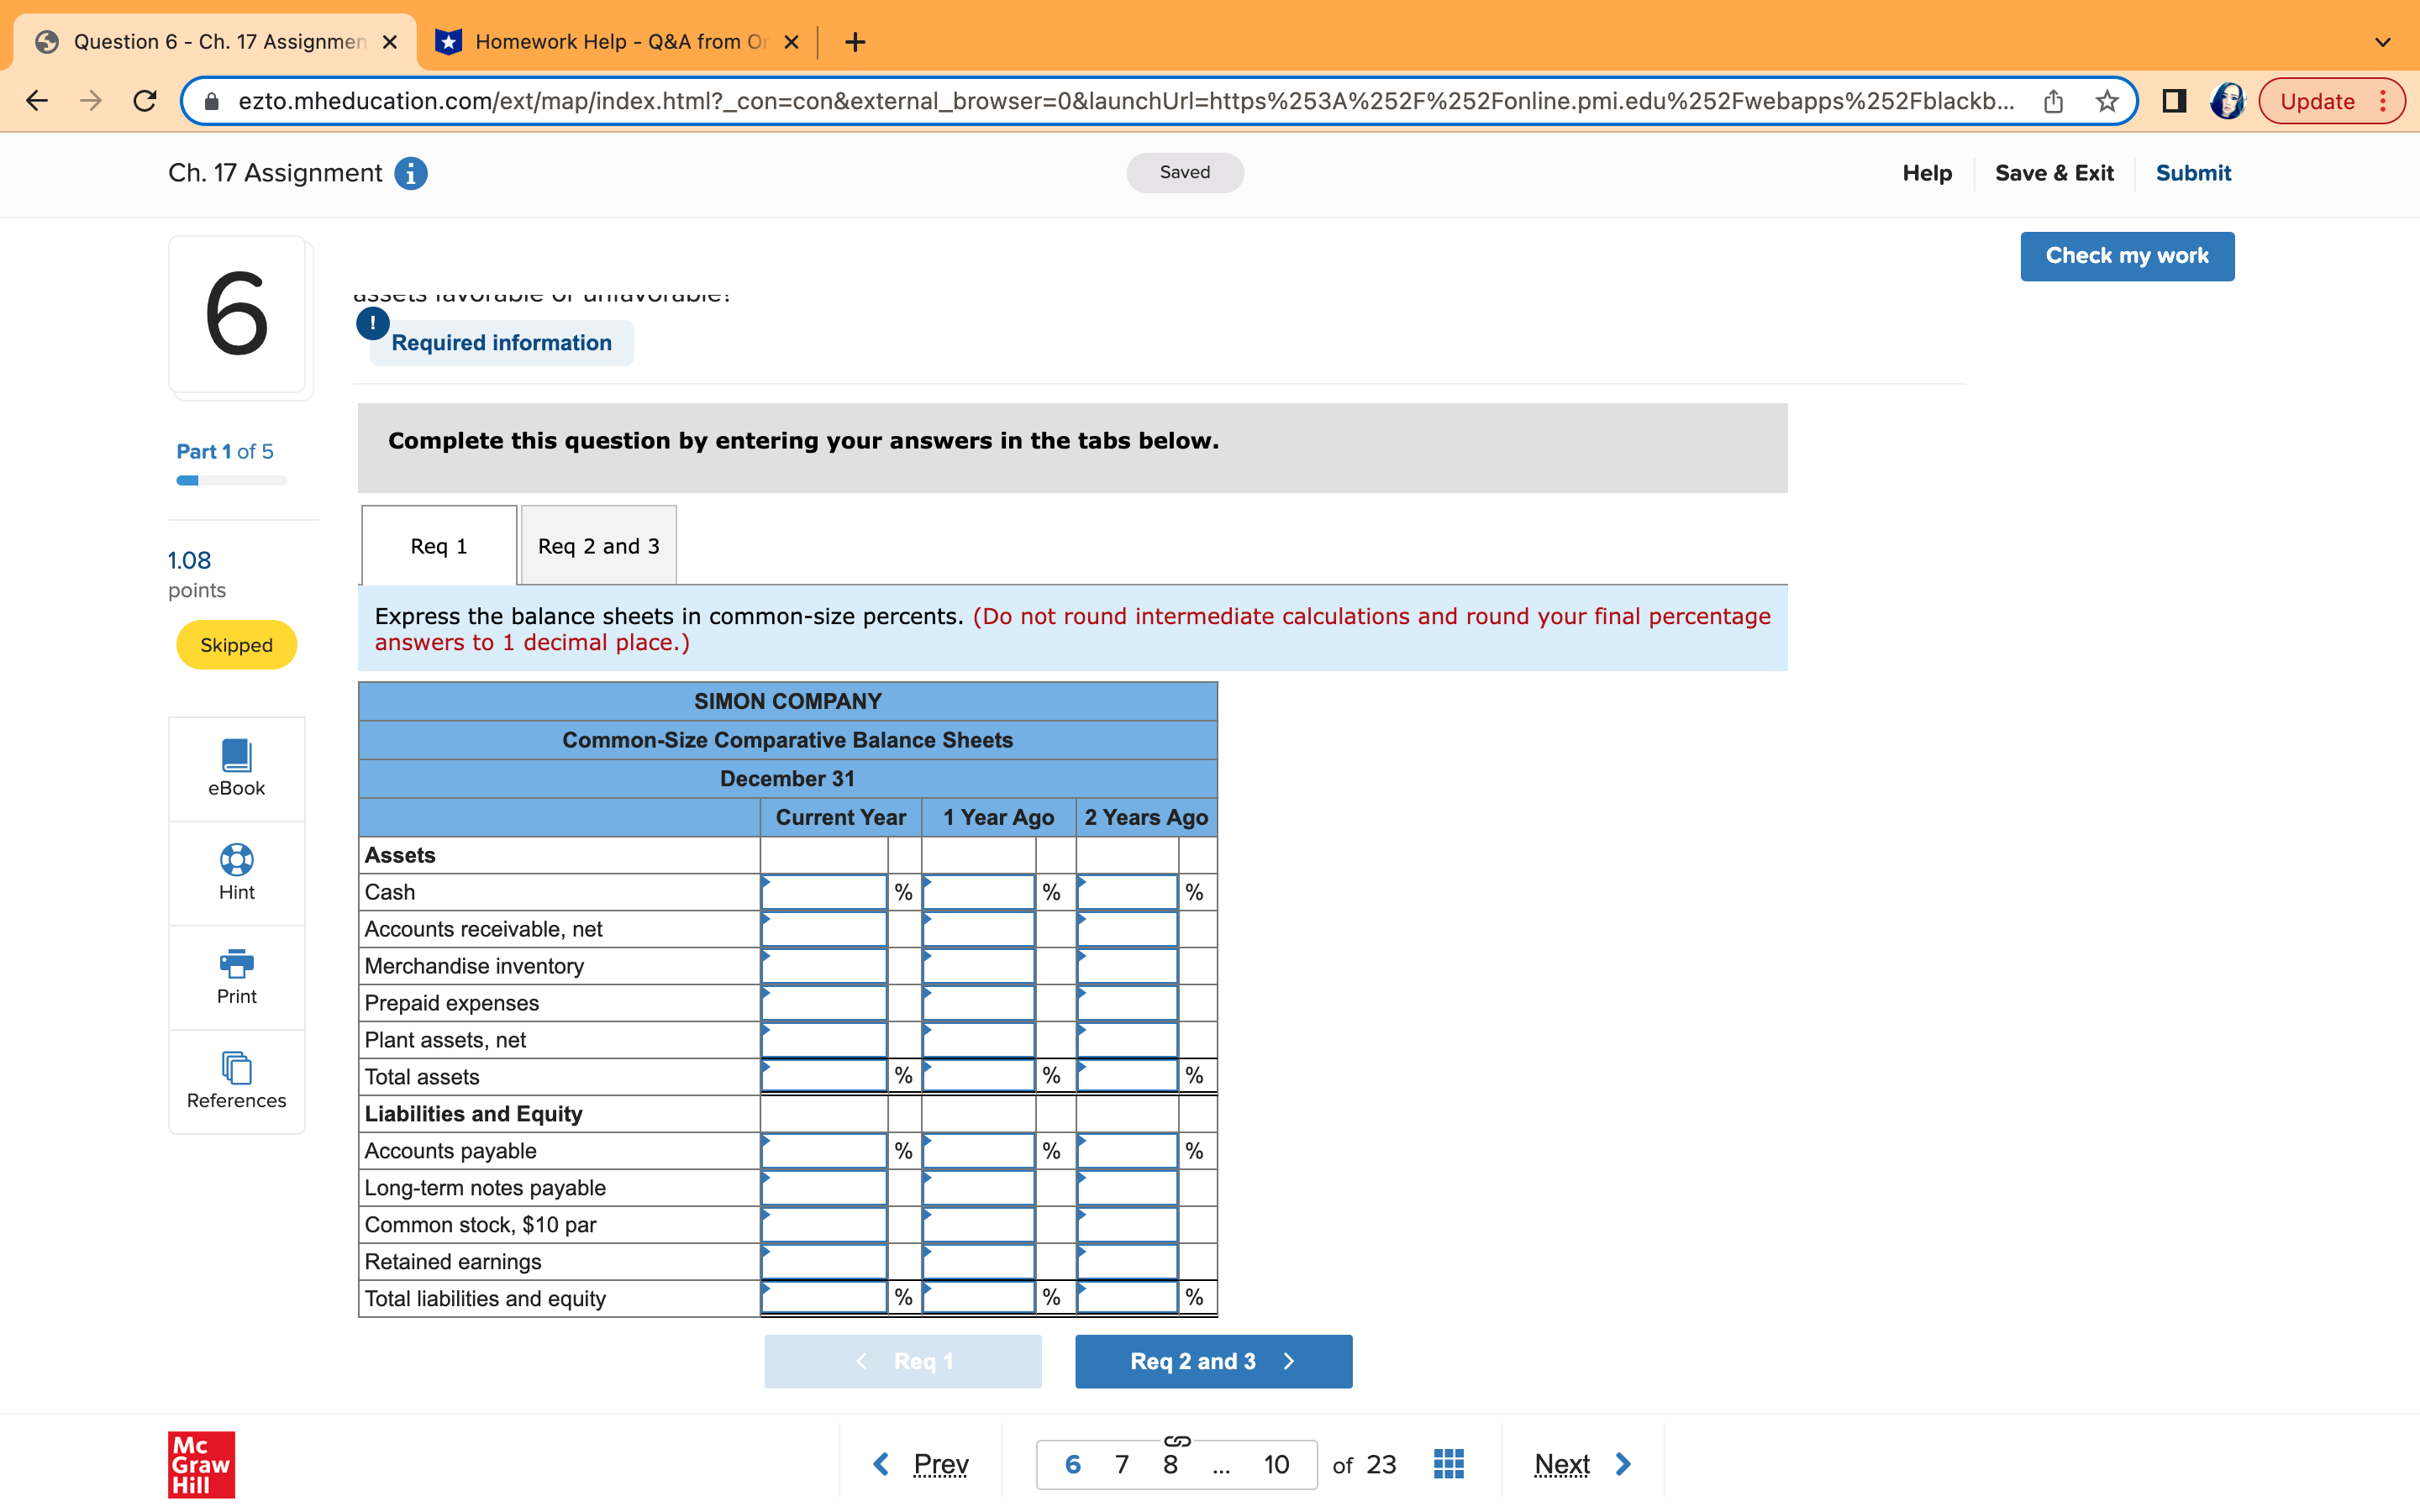Open the Hint lifebuoy icon
Viewport: 2420px width, 1512px height.
(x=236, y=860)
